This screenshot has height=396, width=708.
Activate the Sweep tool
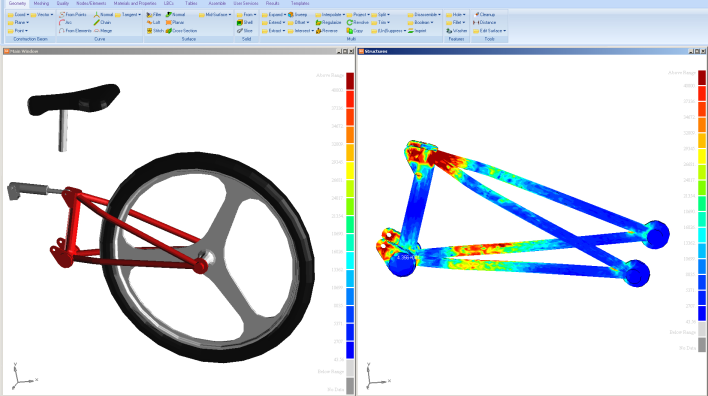tap(297, 14)
